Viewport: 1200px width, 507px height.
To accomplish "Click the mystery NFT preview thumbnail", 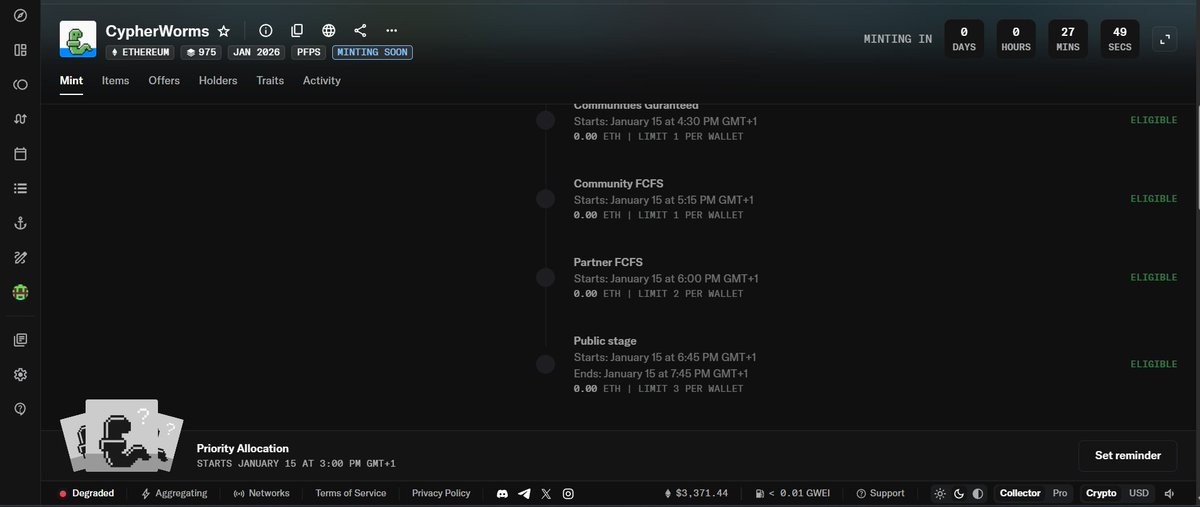I will pos(122,435).
